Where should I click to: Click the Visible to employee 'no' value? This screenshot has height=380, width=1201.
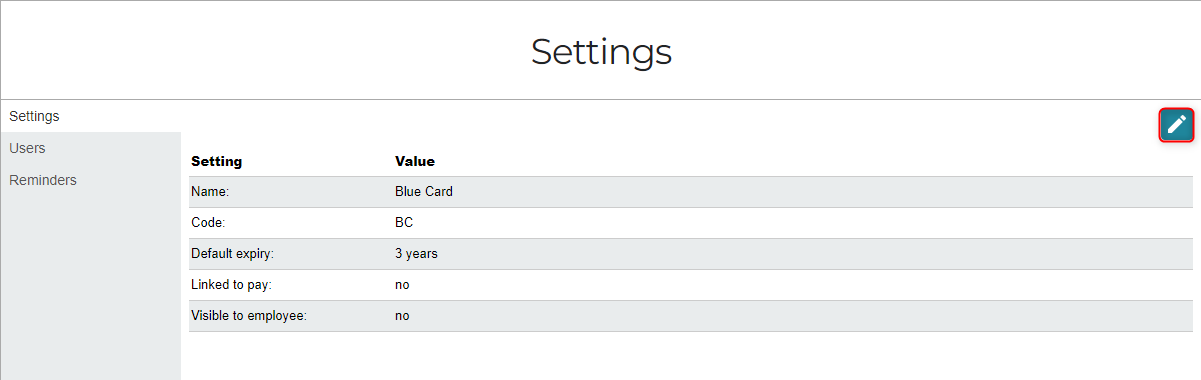(x=402, y=316)
